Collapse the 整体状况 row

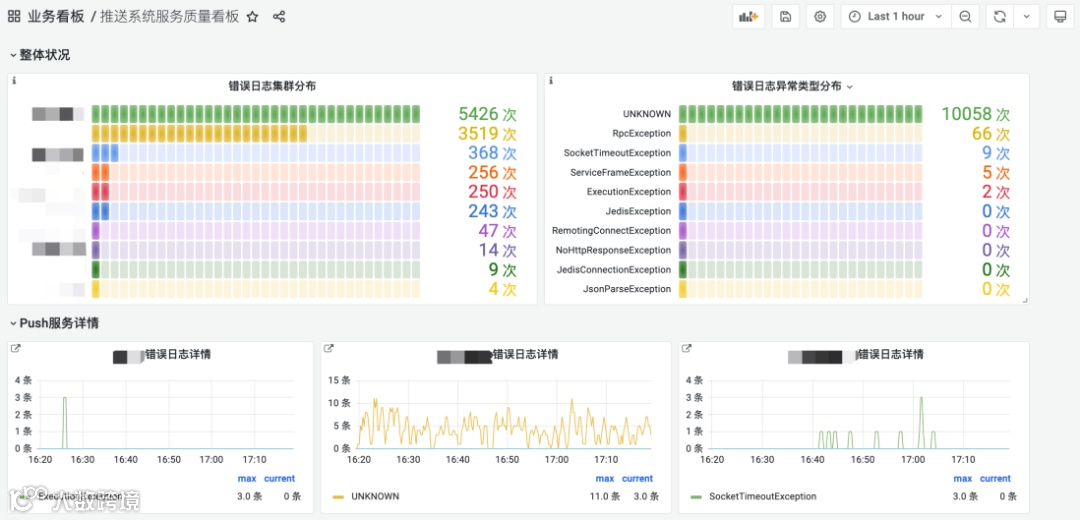pyautogui.click(x=40, y=55)
